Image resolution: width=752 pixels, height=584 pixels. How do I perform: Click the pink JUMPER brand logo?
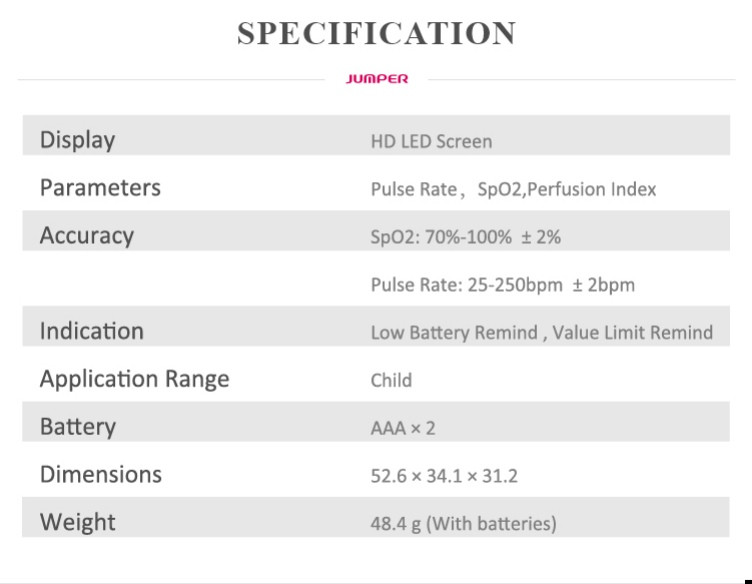click(376, 79)
